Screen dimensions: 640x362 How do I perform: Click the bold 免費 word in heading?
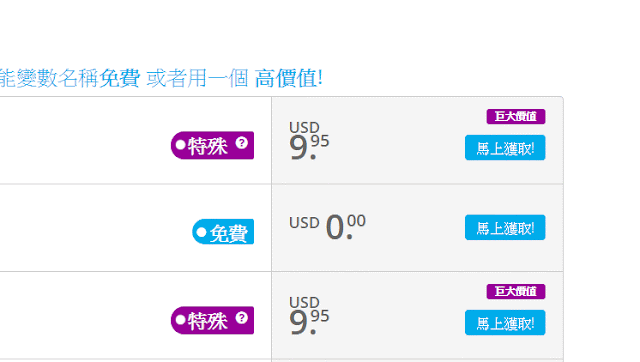pyautogui.click(x=120, y=78)
